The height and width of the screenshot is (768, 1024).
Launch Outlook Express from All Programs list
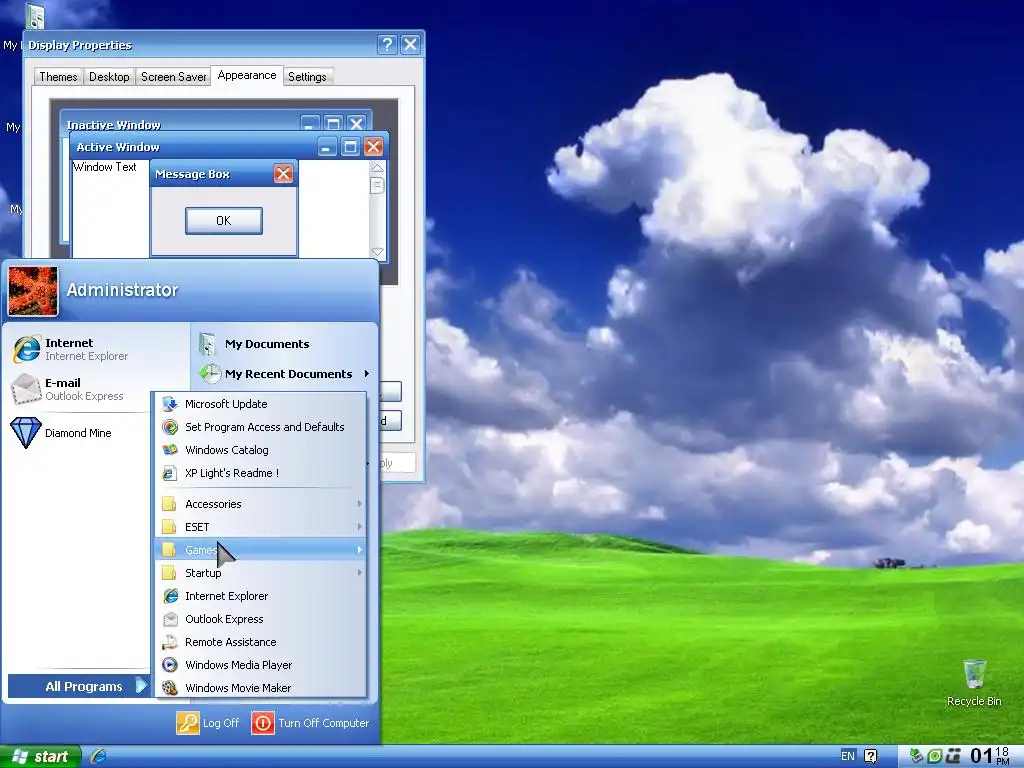pos(261,618)
